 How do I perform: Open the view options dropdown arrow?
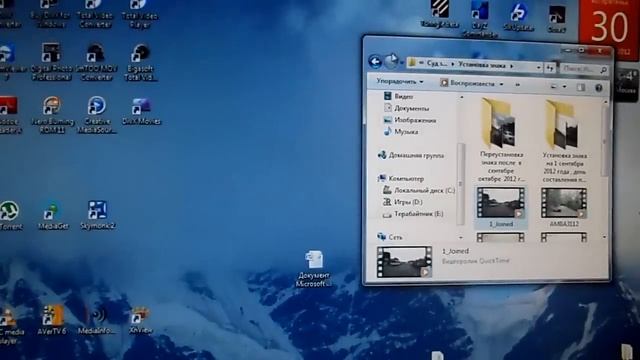click(564, 87)
